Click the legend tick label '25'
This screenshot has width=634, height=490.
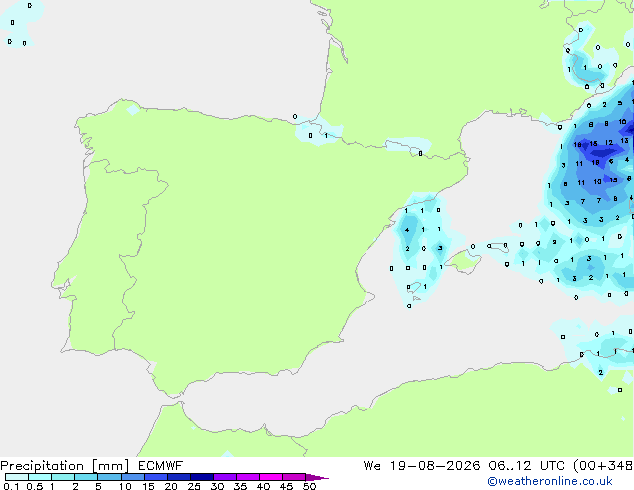(x=194, y=486)
